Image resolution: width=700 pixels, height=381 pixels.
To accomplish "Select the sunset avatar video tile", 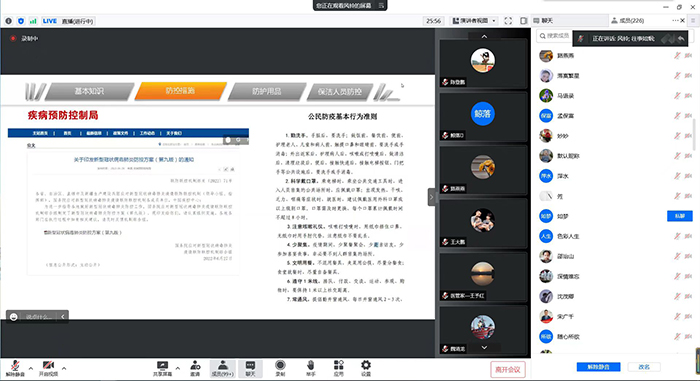I will coord(483,277).
